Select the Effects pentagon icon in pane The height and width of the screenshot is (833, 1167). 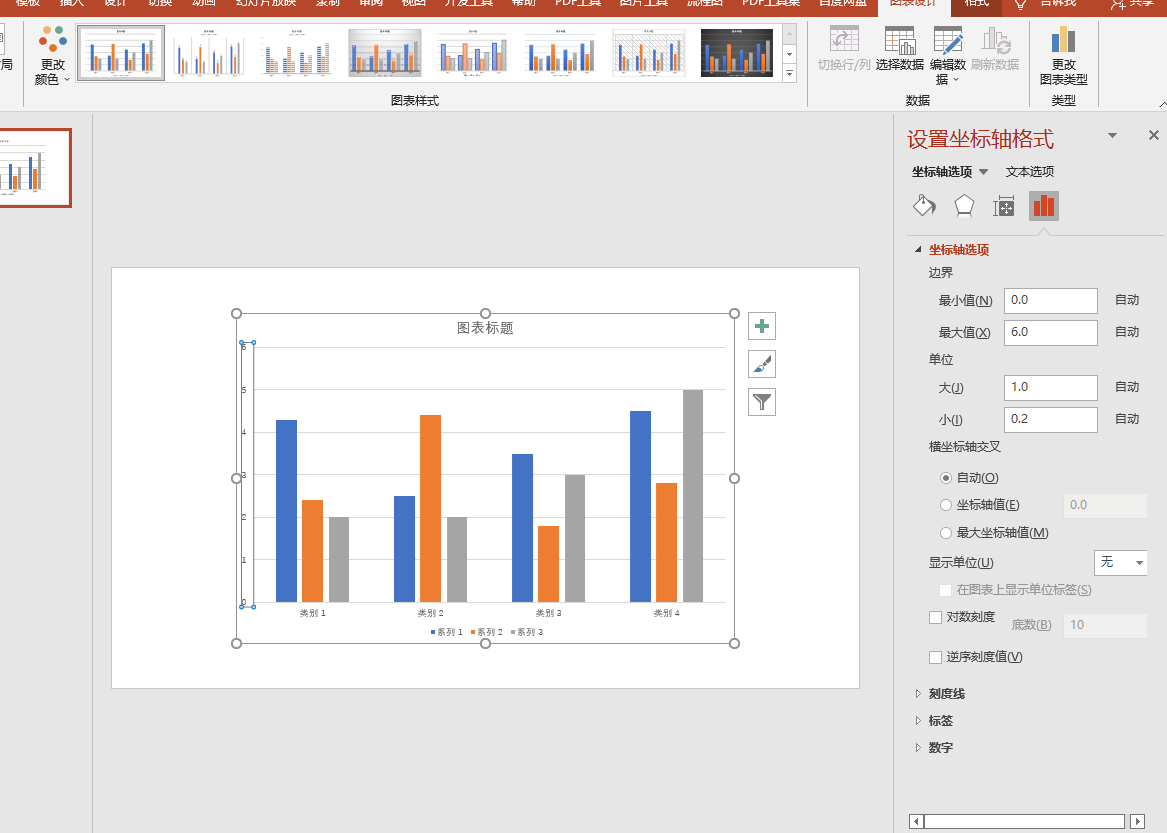(x=964, y=205)
